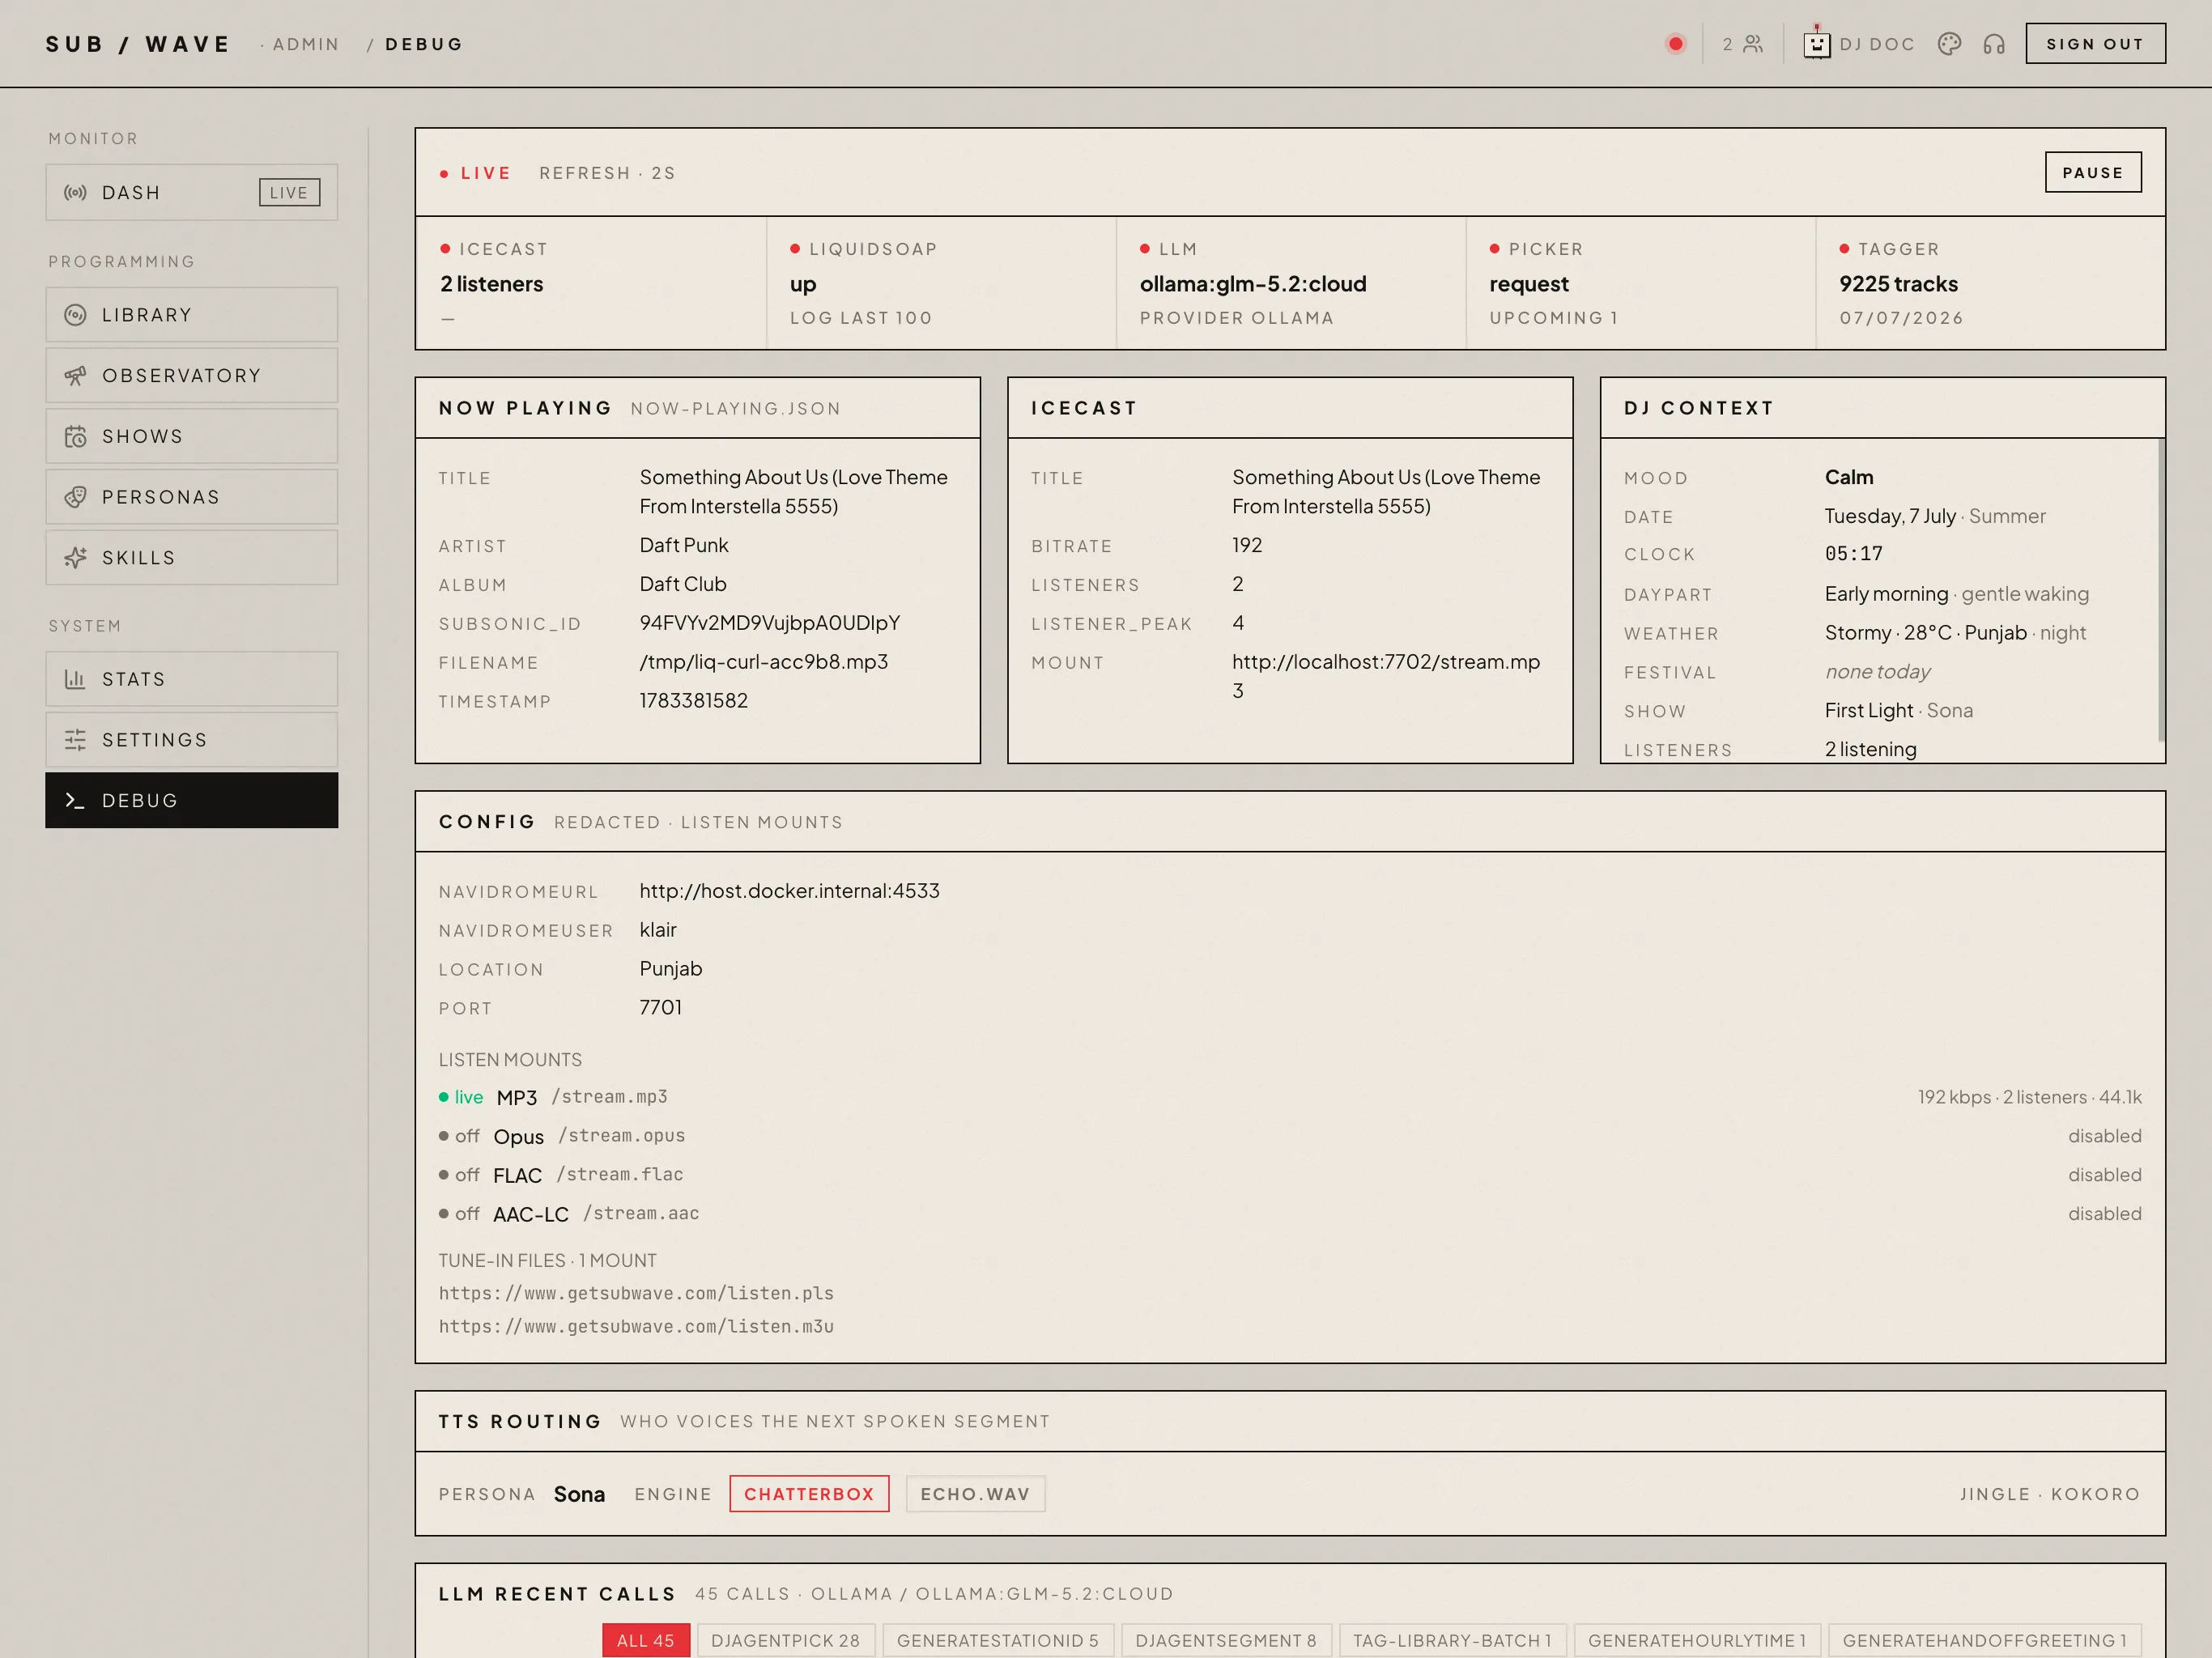Image resolution: width=2212 pixels, height=1658 pixels.
Task: Click the Skills sparkle icon
Action: 75,558
